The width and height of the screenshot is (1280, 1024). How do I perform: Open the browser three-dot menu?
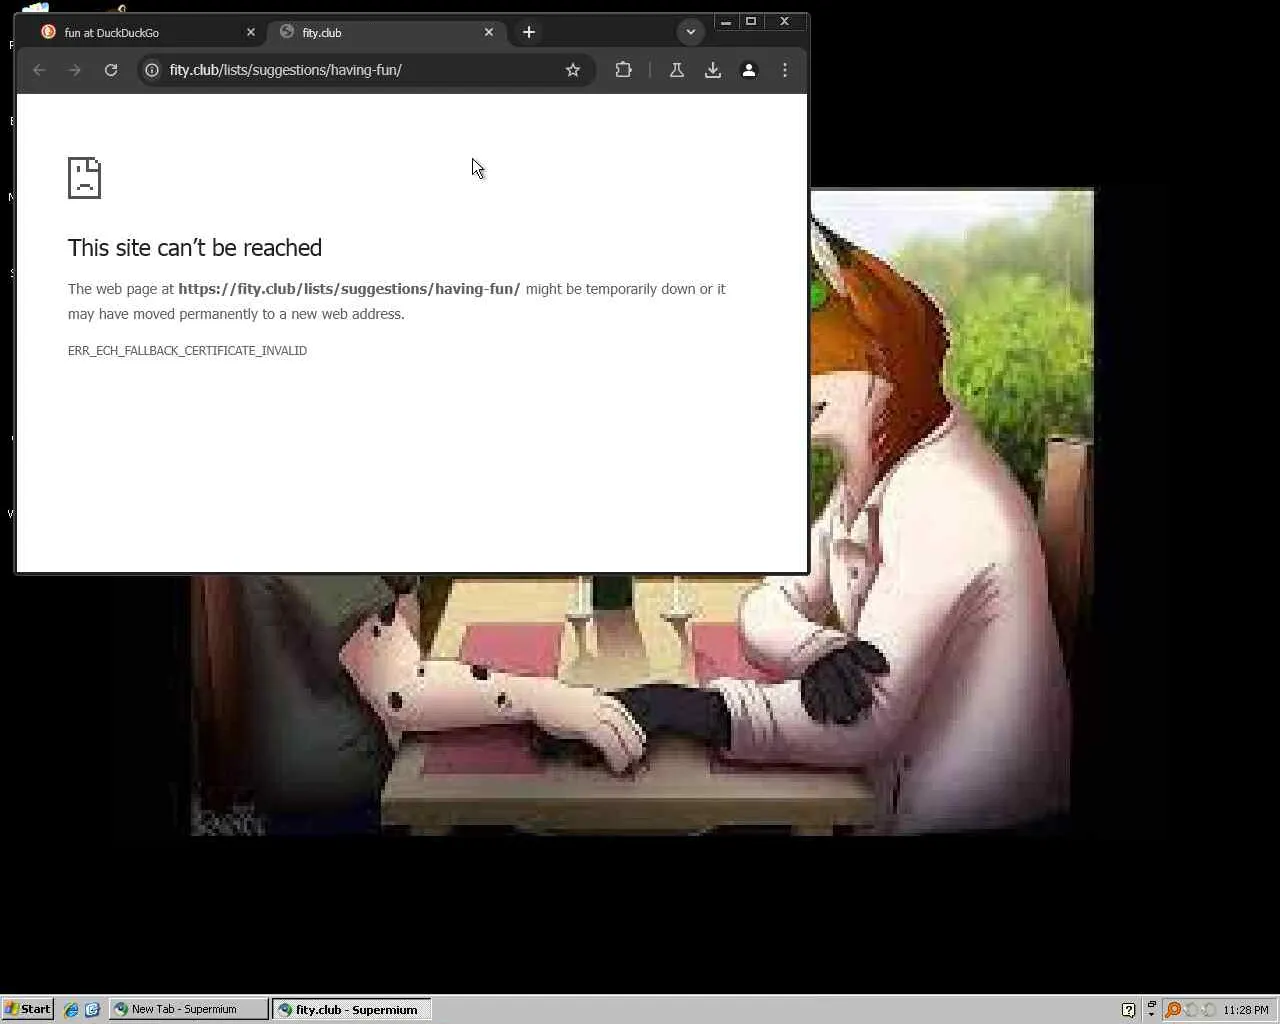(x=785, y=70)
